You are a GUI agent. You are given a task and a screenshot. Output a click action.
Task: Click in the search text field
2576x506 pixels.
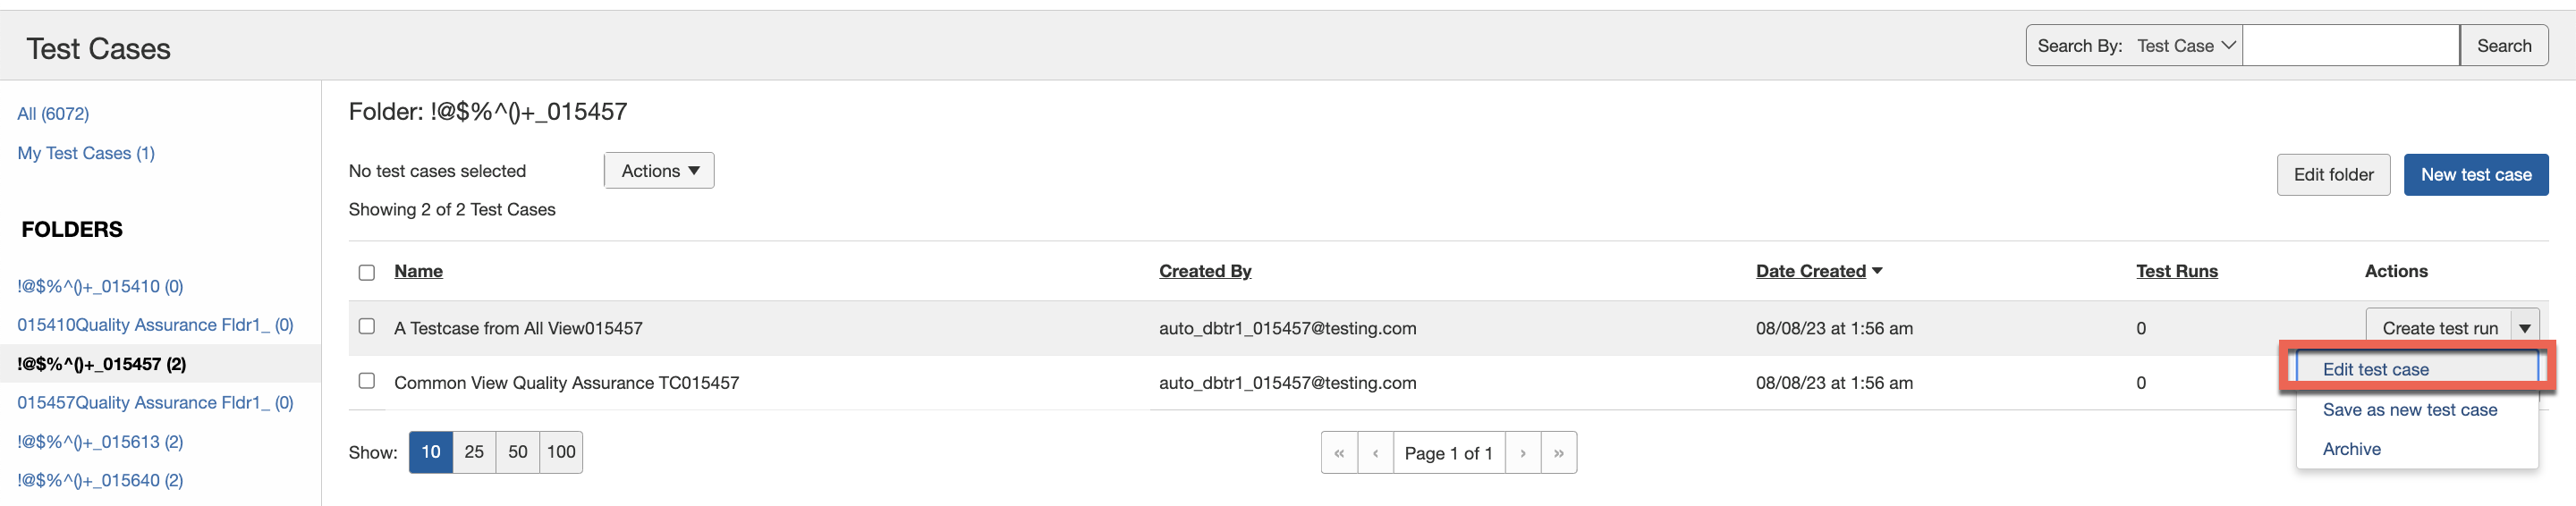[2350, 46]
